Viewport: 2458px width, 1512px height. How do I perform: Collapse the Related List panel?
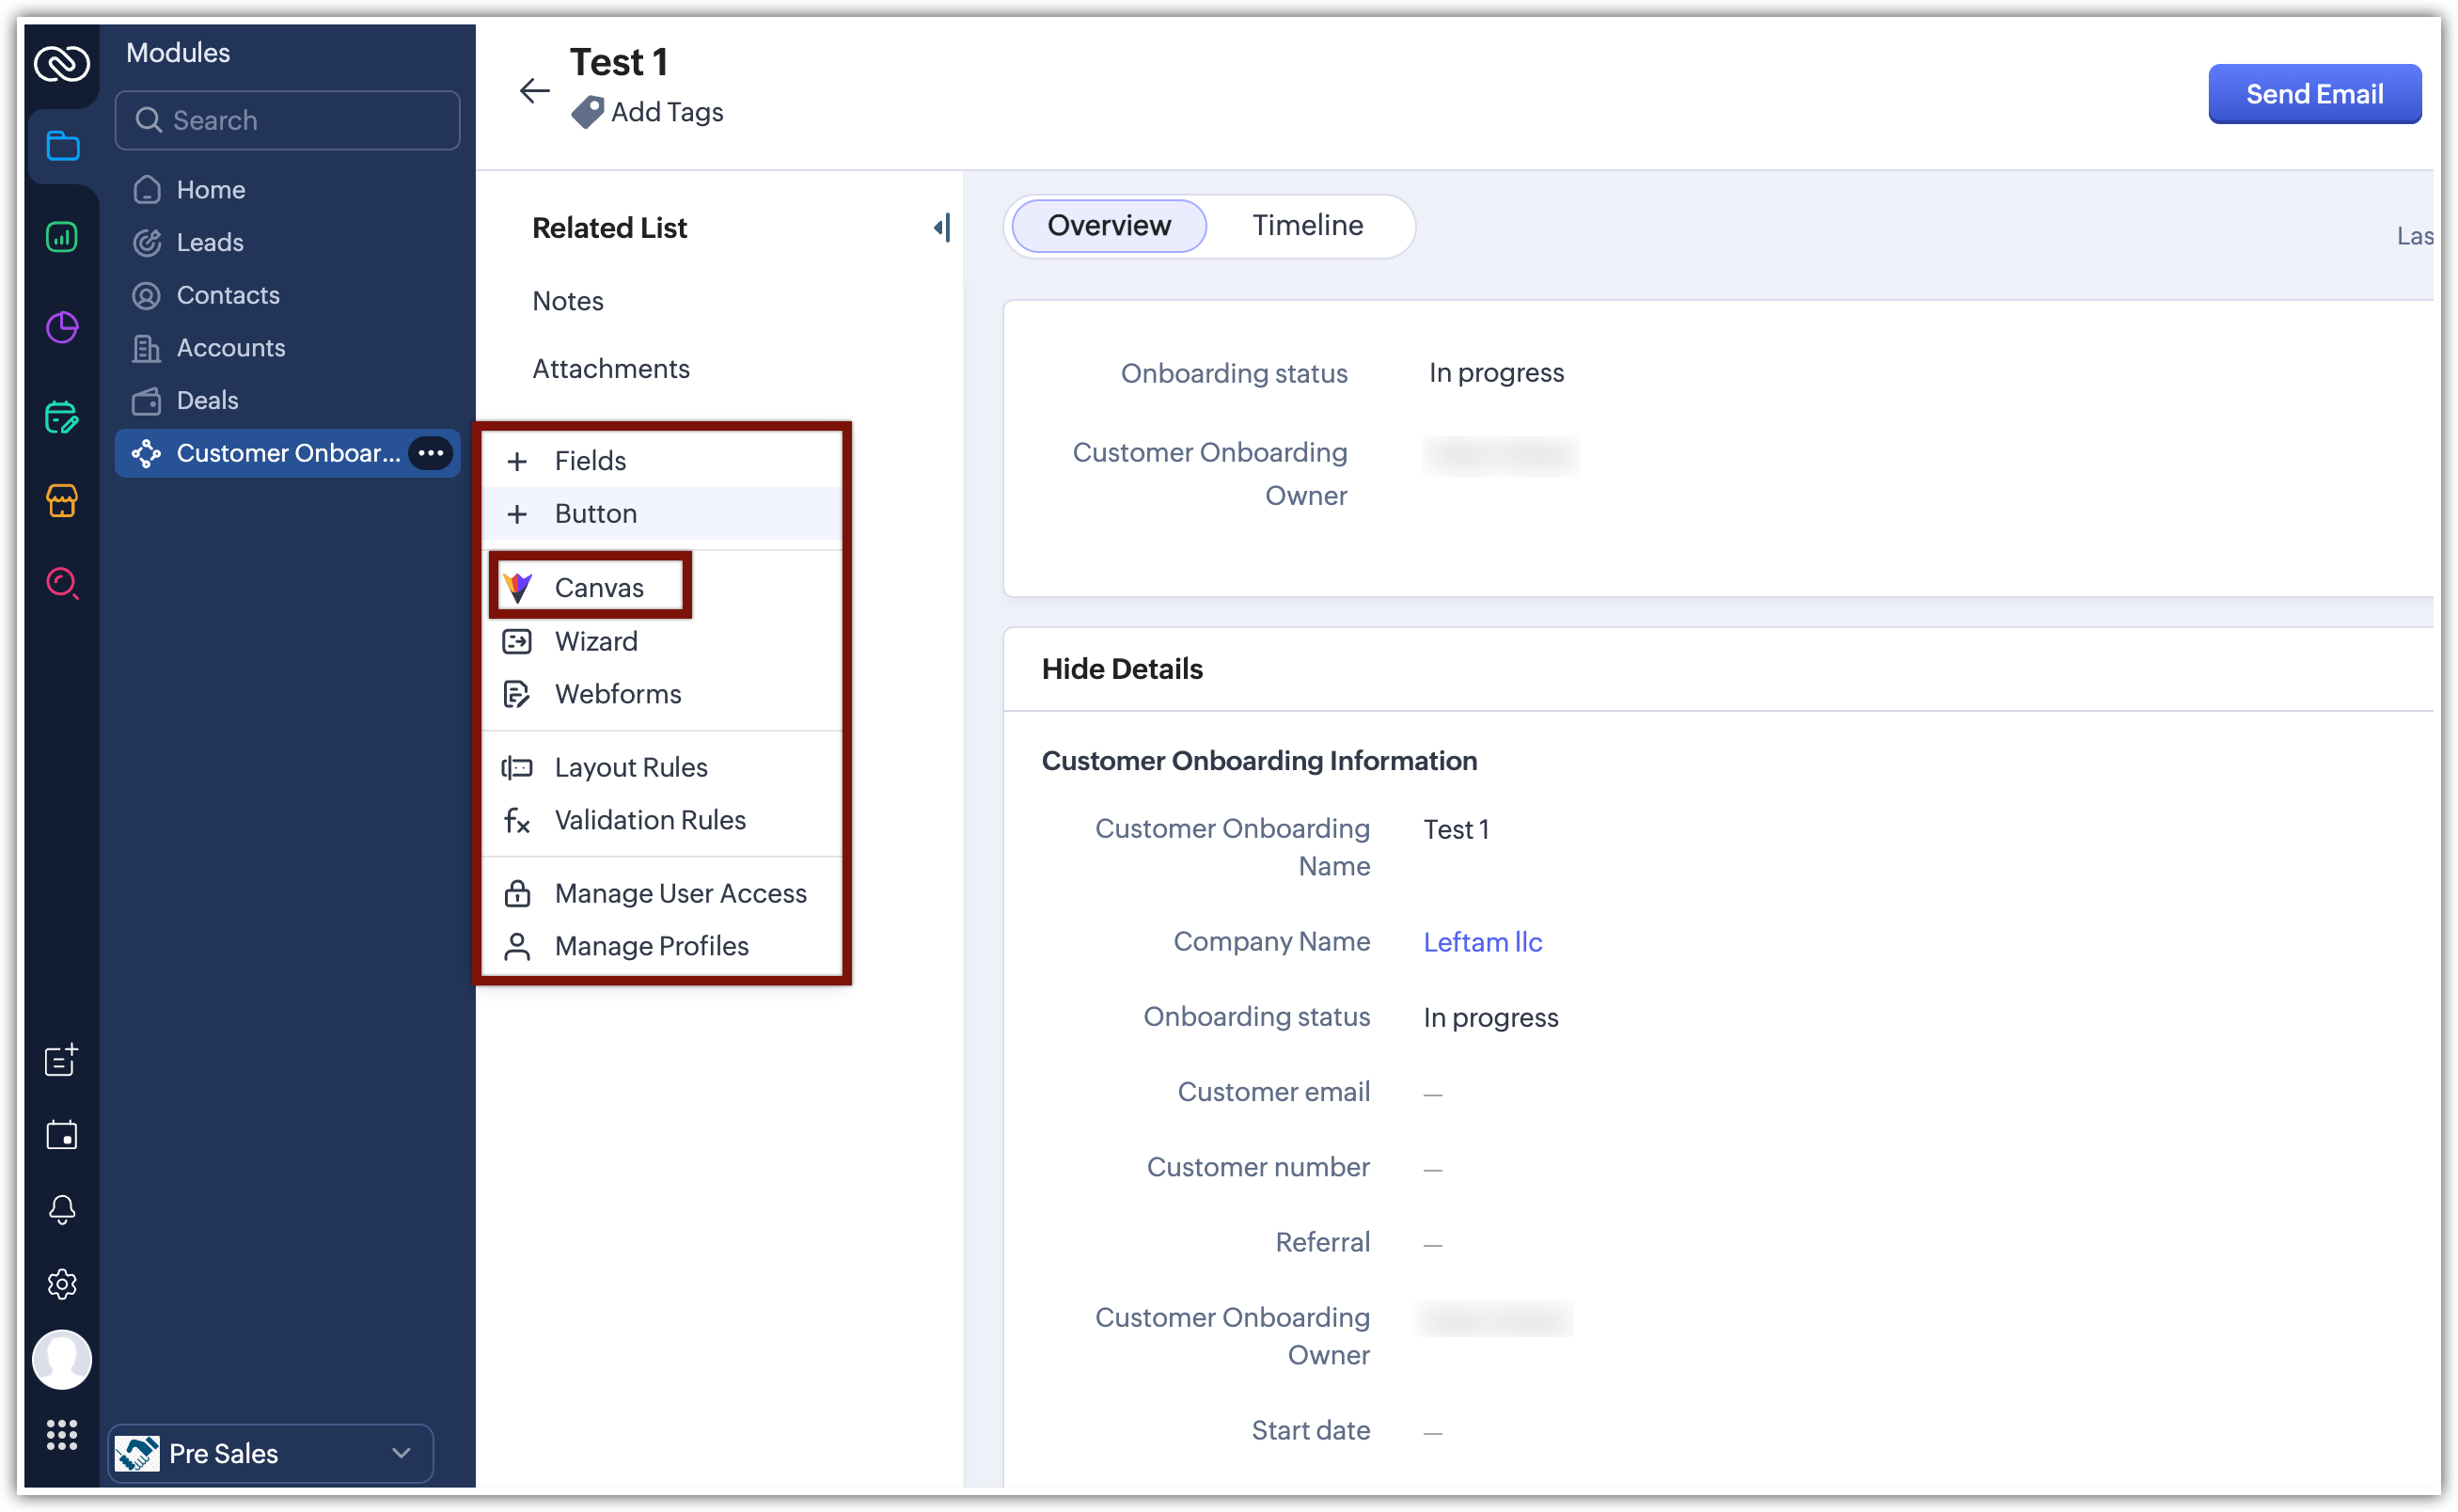942,228
